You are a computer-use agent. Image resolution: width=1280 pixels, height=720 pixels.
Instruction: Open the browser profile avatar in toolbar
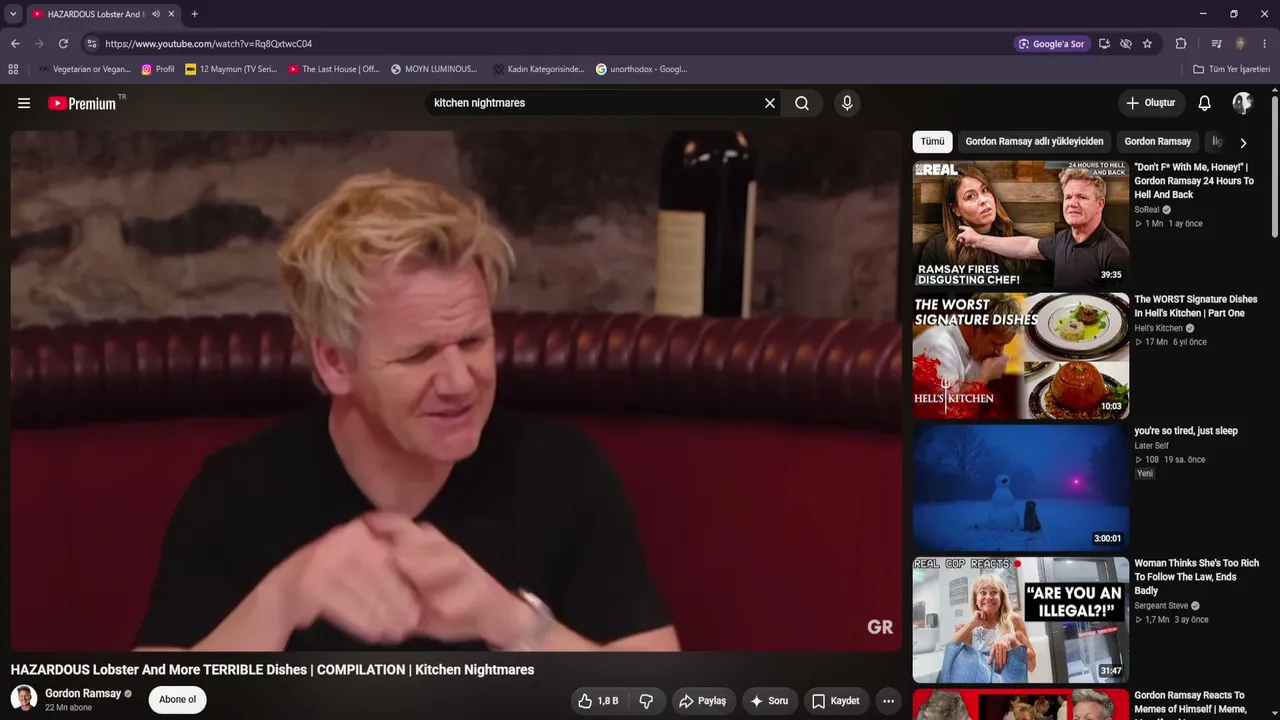click(1240, 44)
